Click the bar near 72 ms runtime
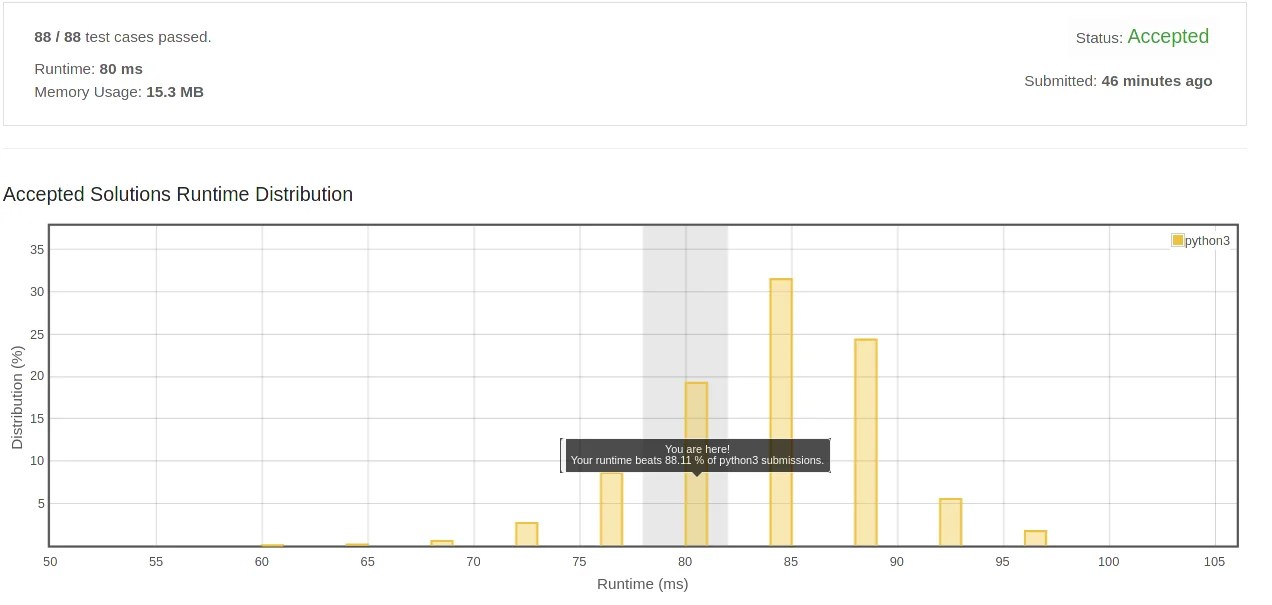This screenshot has width=1272, height=605. 527,534
